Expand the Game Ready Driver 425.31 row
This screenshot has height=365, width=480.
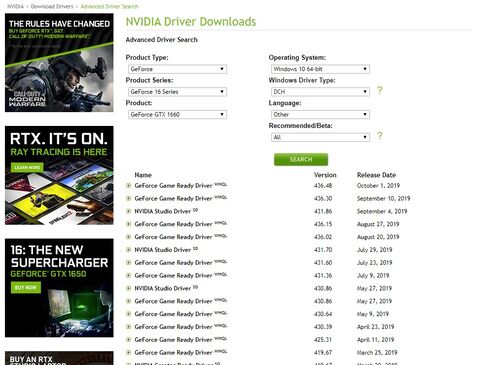(128, 340)
